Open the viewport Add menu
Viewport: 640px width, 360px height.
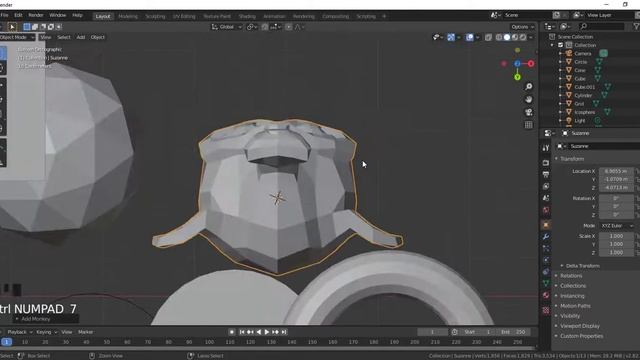coord(81,37)
